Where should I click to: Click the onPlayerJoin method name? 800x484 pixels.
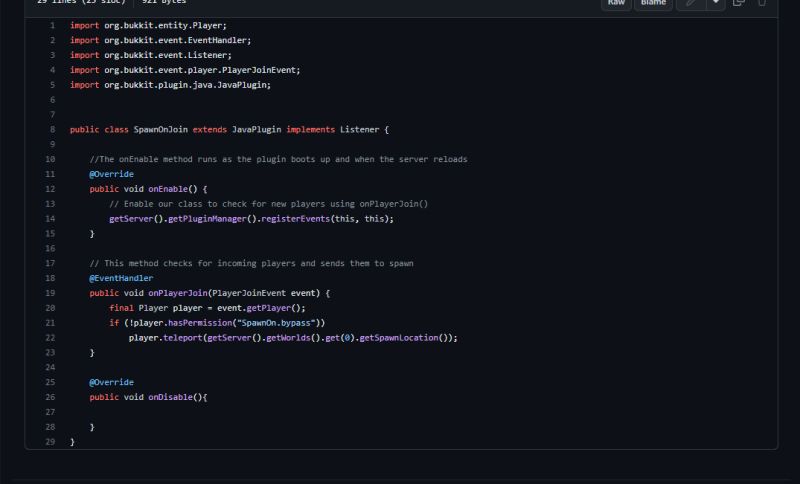pos(178,293)
